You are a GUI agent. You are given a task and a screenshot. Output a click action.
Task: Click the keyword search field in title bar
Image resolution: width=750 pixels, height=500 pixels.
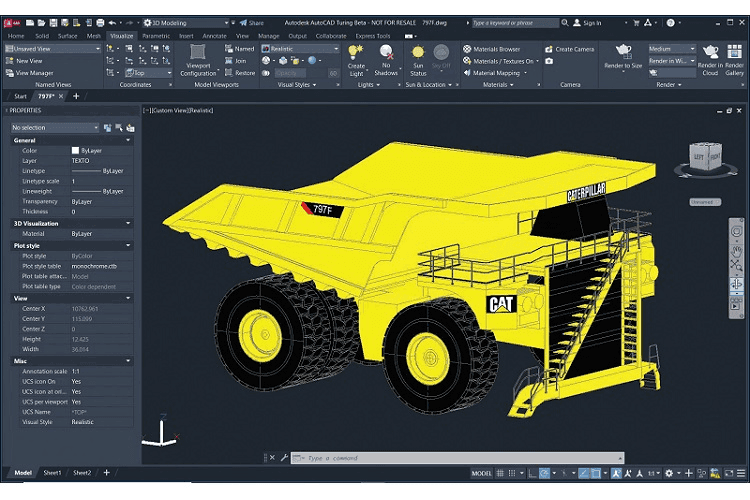515,22
